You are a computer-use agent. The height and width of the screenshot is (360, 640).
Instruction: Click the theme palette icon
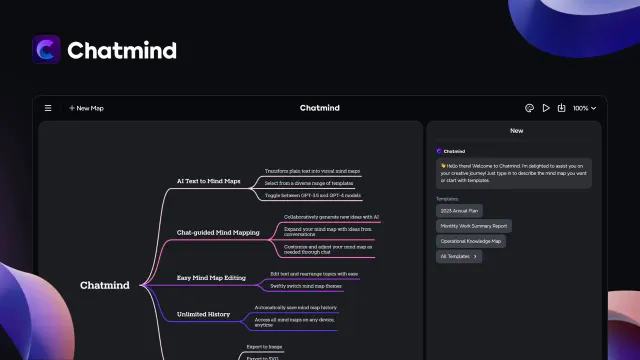pos(529,108)
